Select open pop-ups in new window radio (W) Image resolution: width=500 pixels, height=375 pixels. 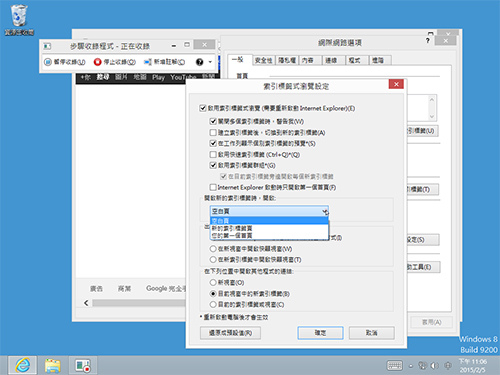(x=213, y=249)
